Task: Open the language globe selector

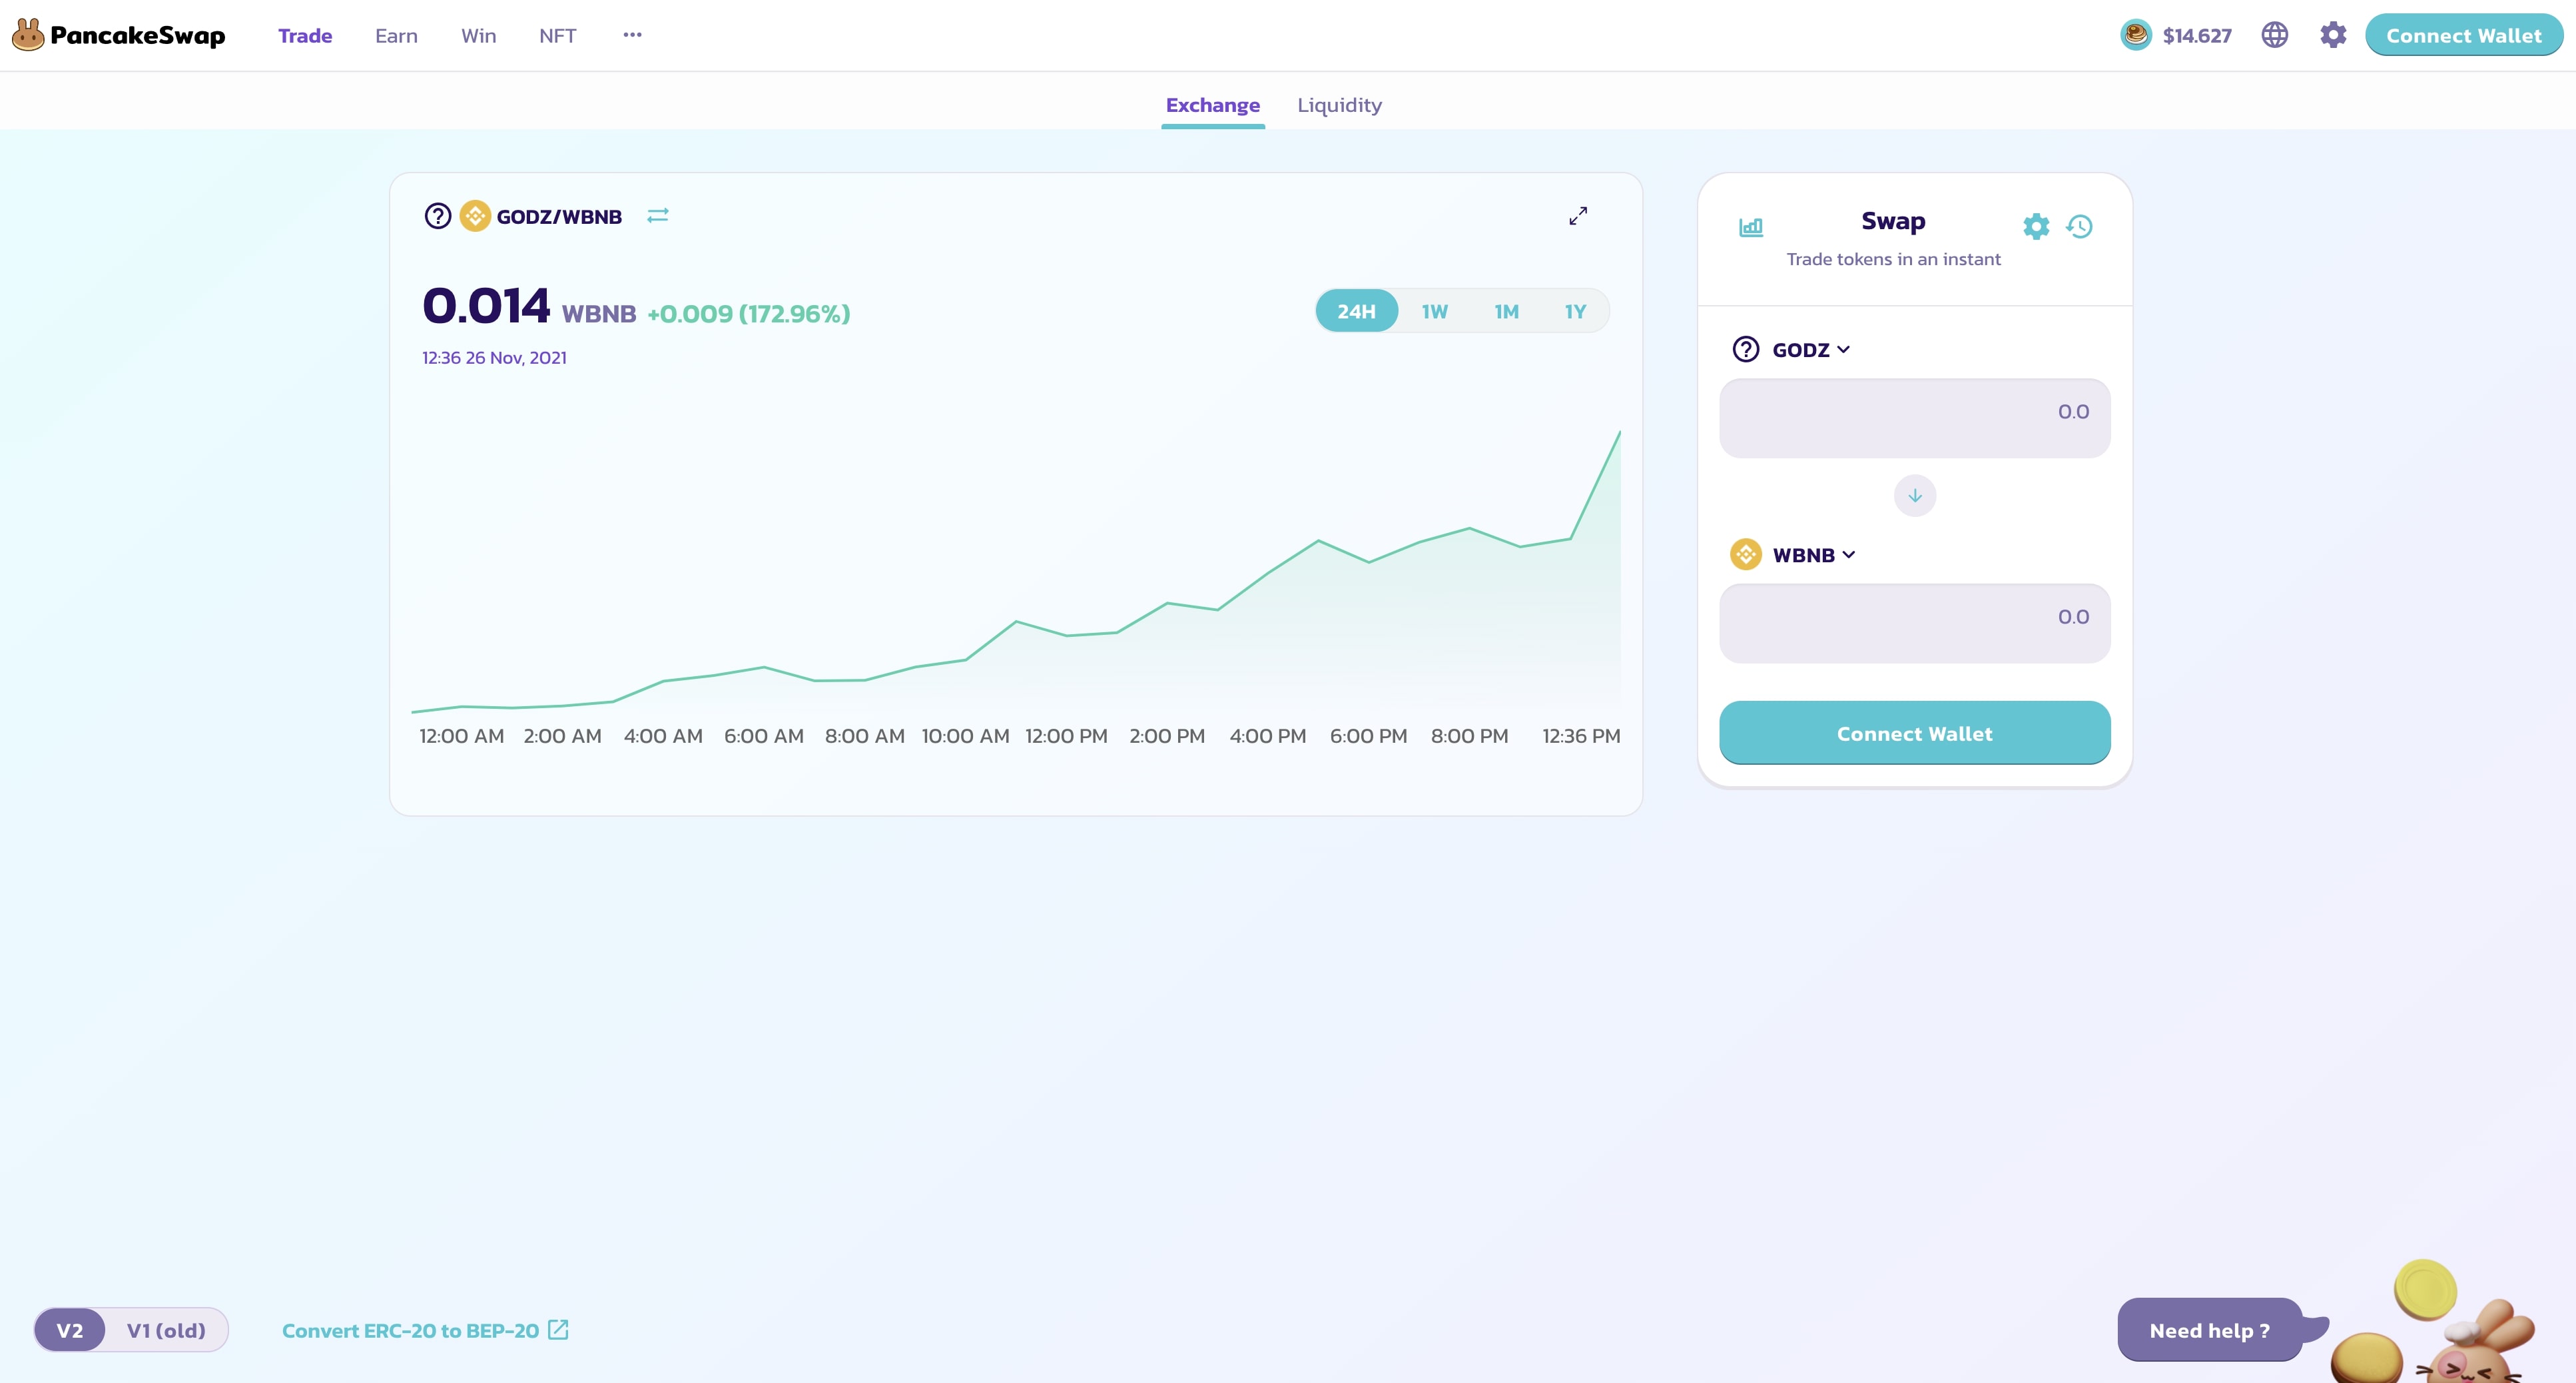Action: point(2274,35)
